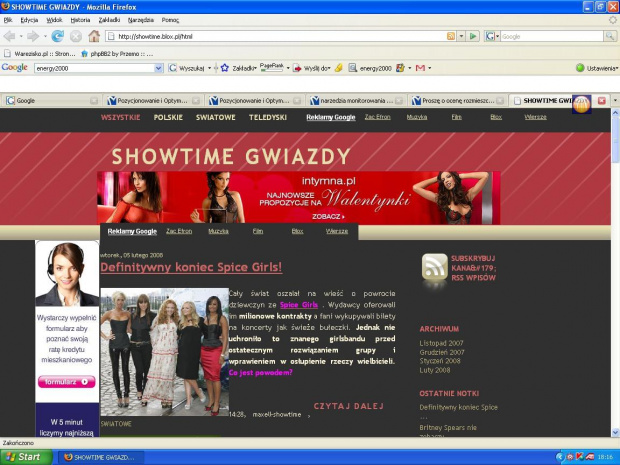
Task: Click the SUBSKRYBUJ KANAŁ RSS WPISÓW link
Action: tap(473, 268)
